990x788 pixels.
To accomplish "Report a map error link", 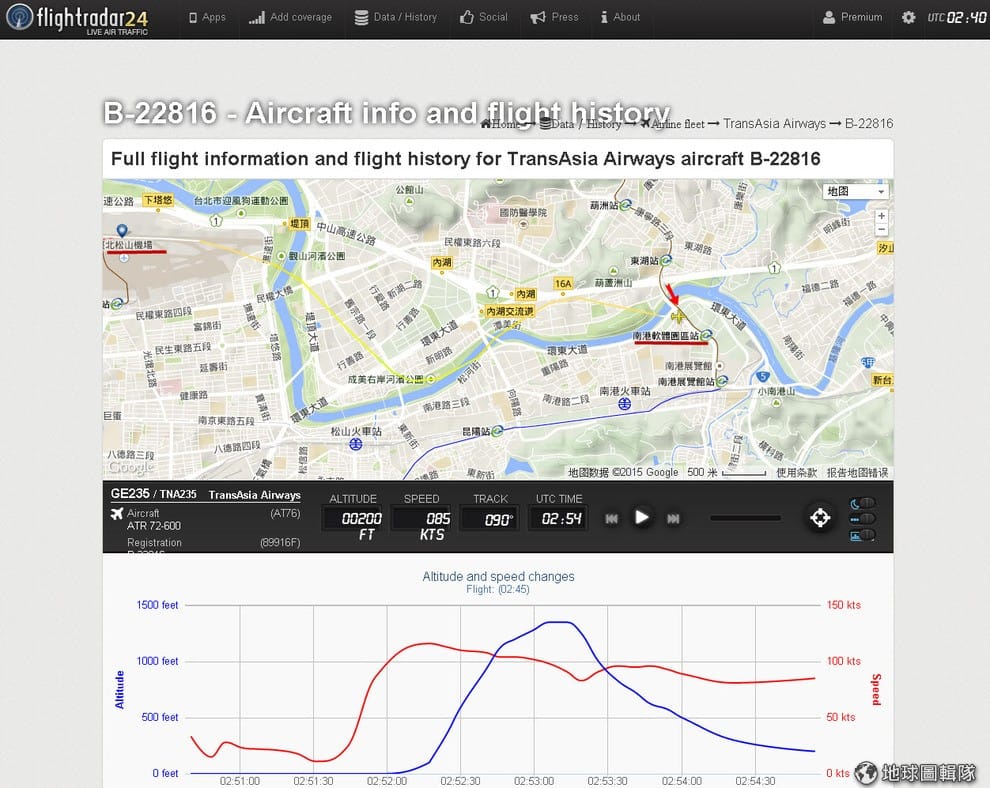I will 857,472.
